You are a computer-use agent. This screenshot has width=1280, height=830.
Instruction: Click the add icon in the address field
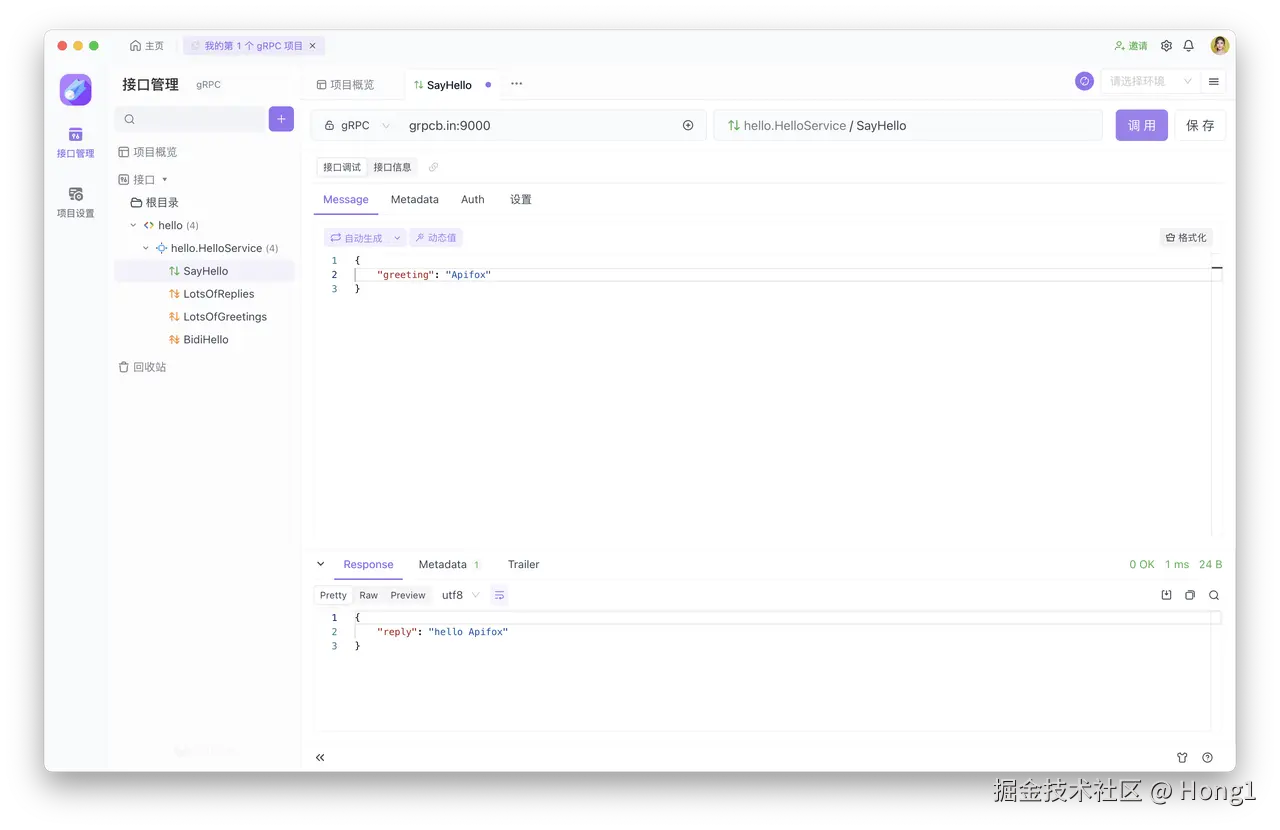pos(688,126)
